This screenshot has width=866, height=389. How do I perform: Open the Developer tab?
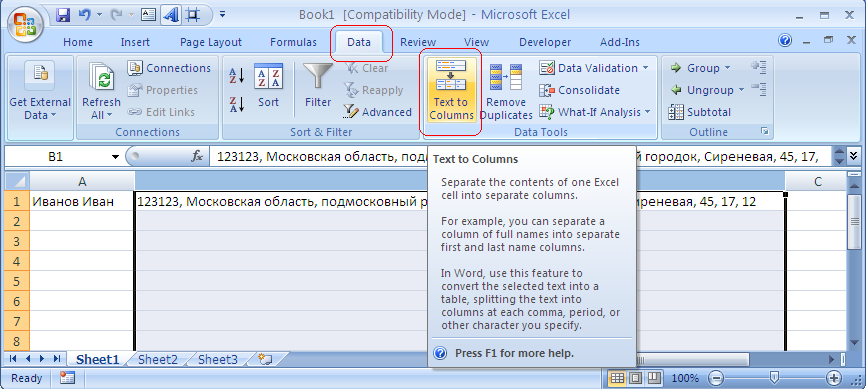tap(545, 43)
